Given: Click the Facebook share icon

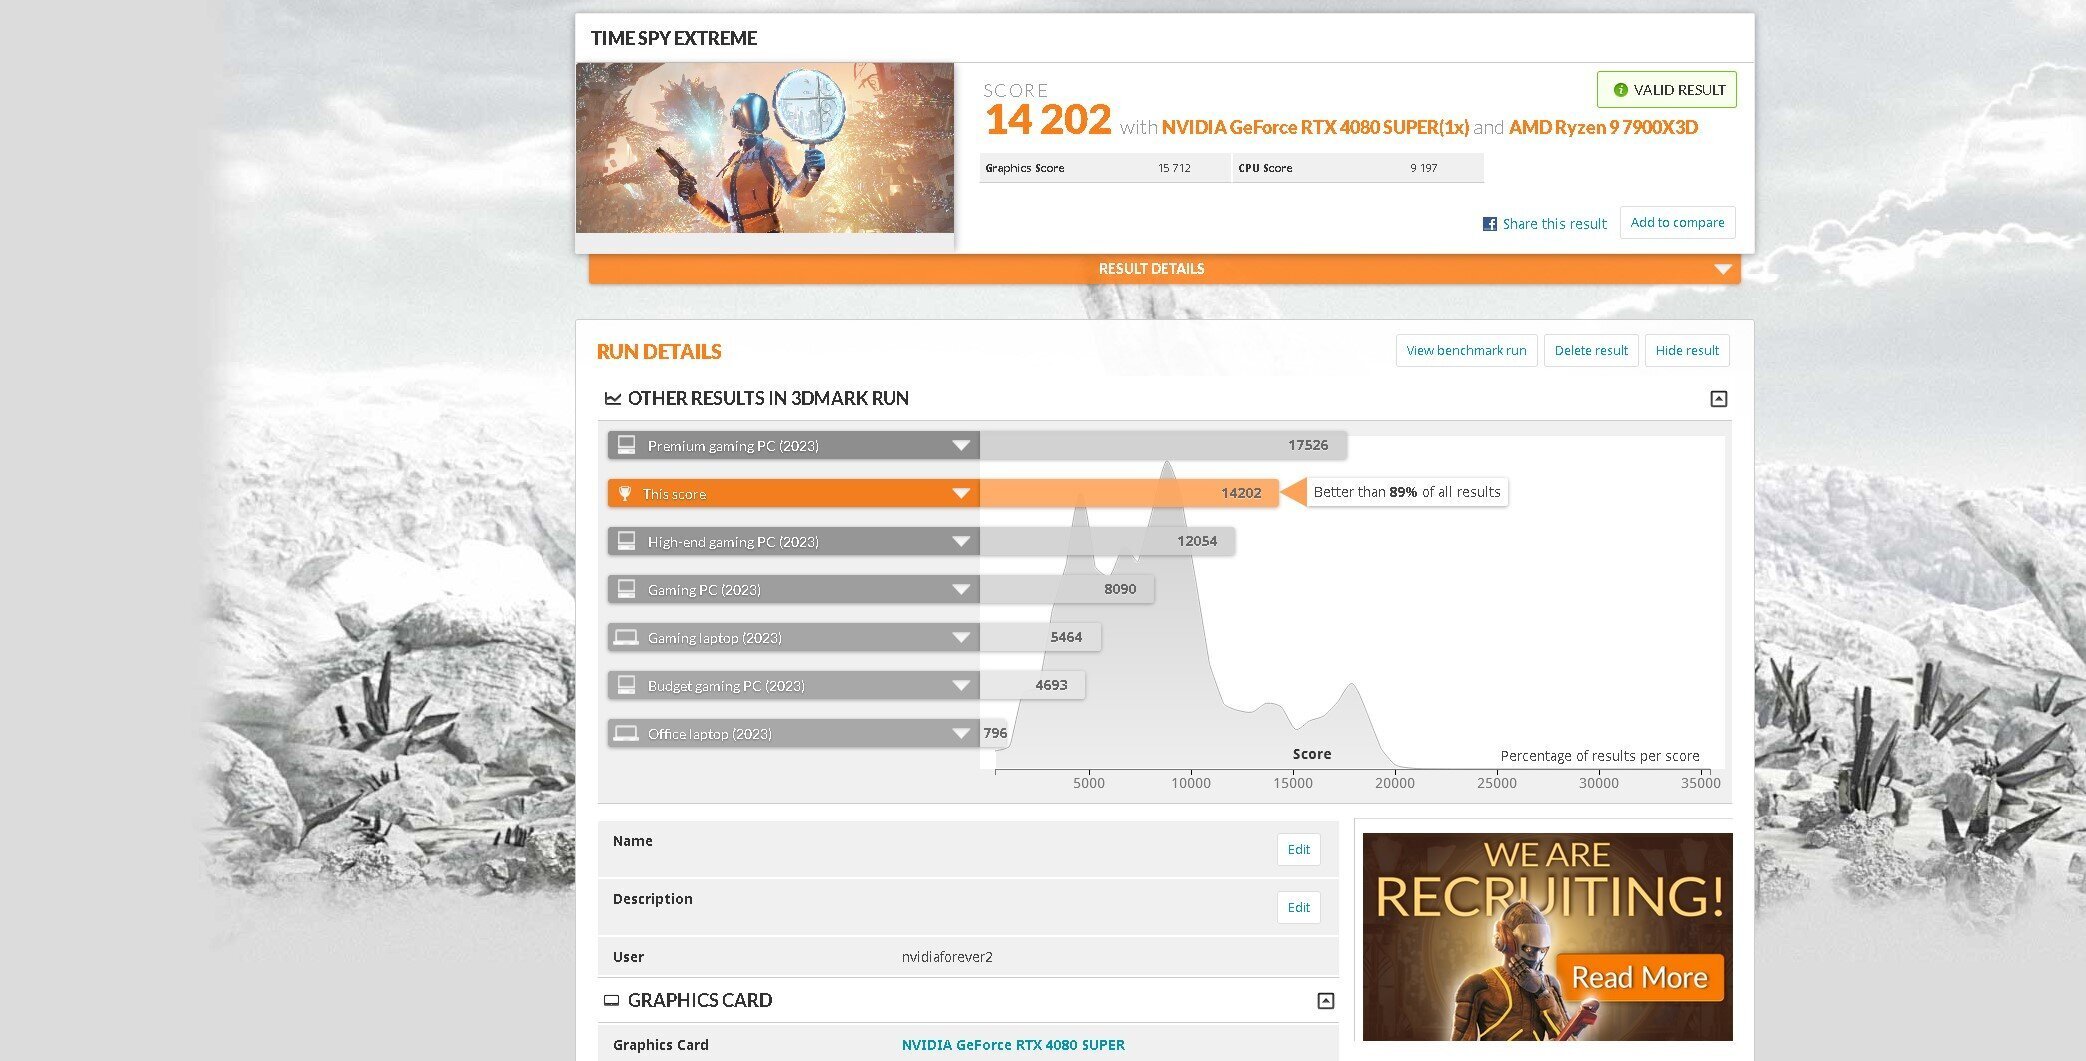Looking at the screenshot, I should [x=1489, y=224].
